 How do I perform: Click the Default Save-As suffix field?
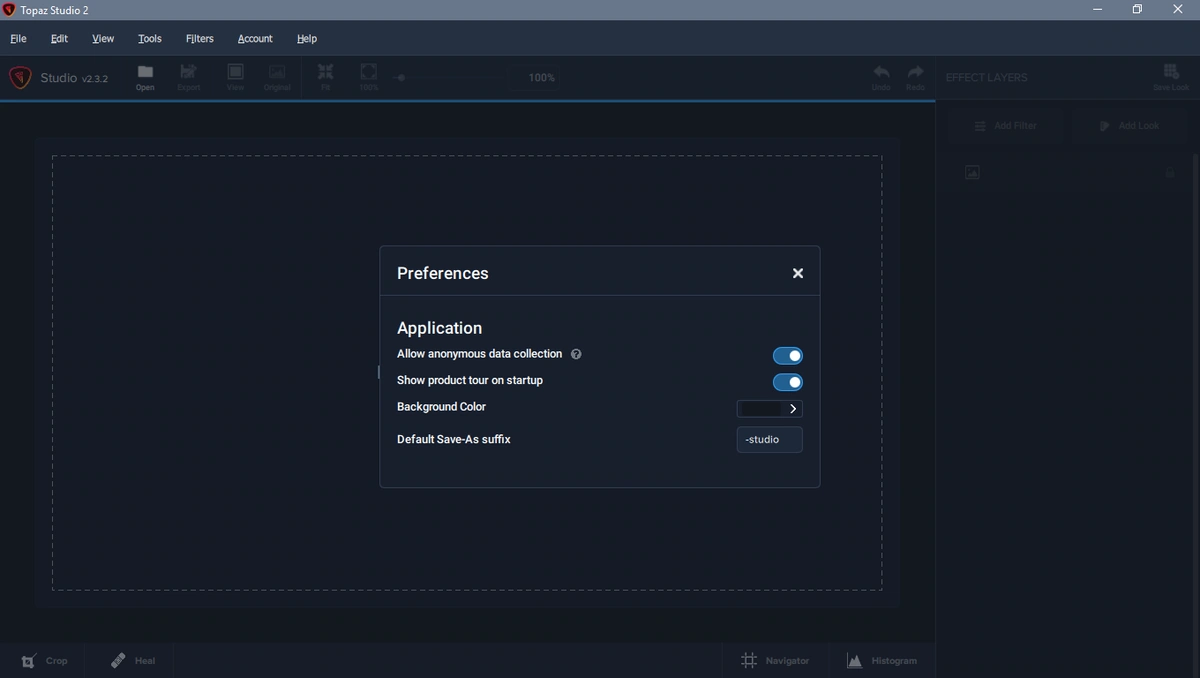[769, 440]
